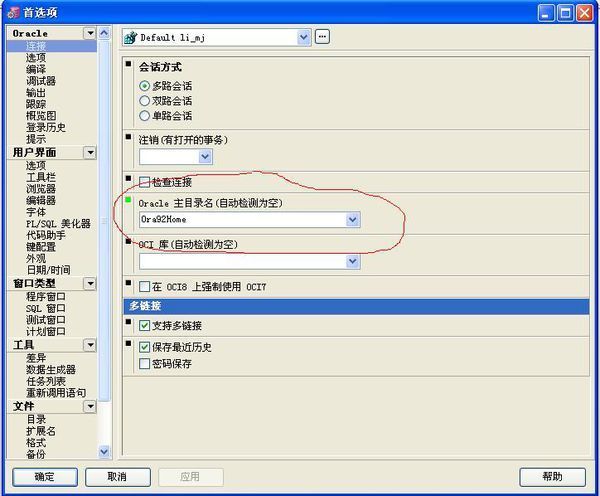Select 日期/时间 item
Screen dimensions: 600x496
[x=48, y=270]
